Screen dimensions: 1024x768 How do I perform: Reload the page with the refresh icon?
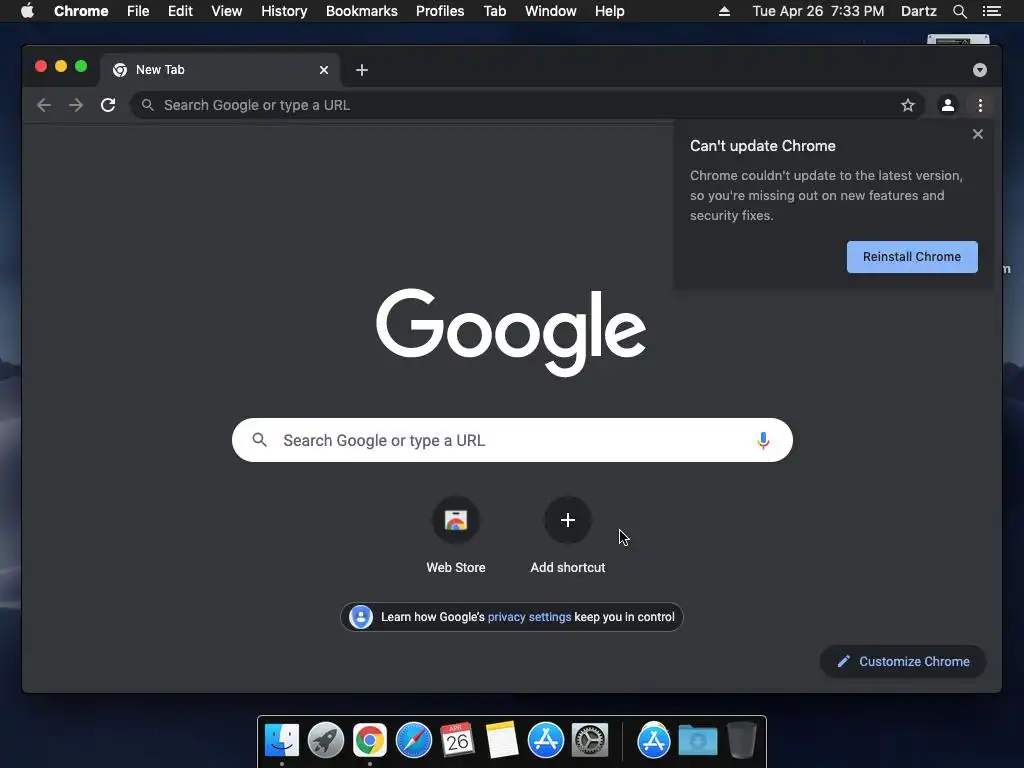pyautogui.click(x=108, y=105)
